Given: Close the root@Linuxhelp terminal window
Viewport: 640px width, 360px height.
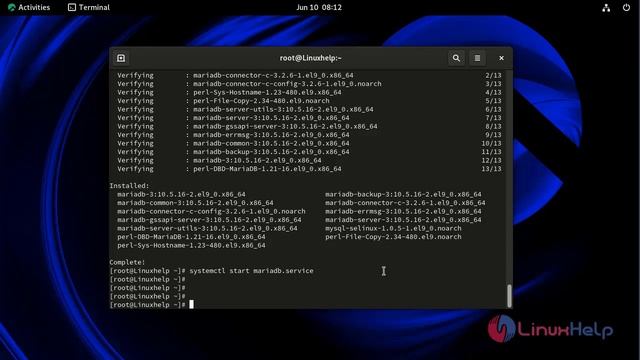Looking at the screenshot, I should tap(501, 58).
